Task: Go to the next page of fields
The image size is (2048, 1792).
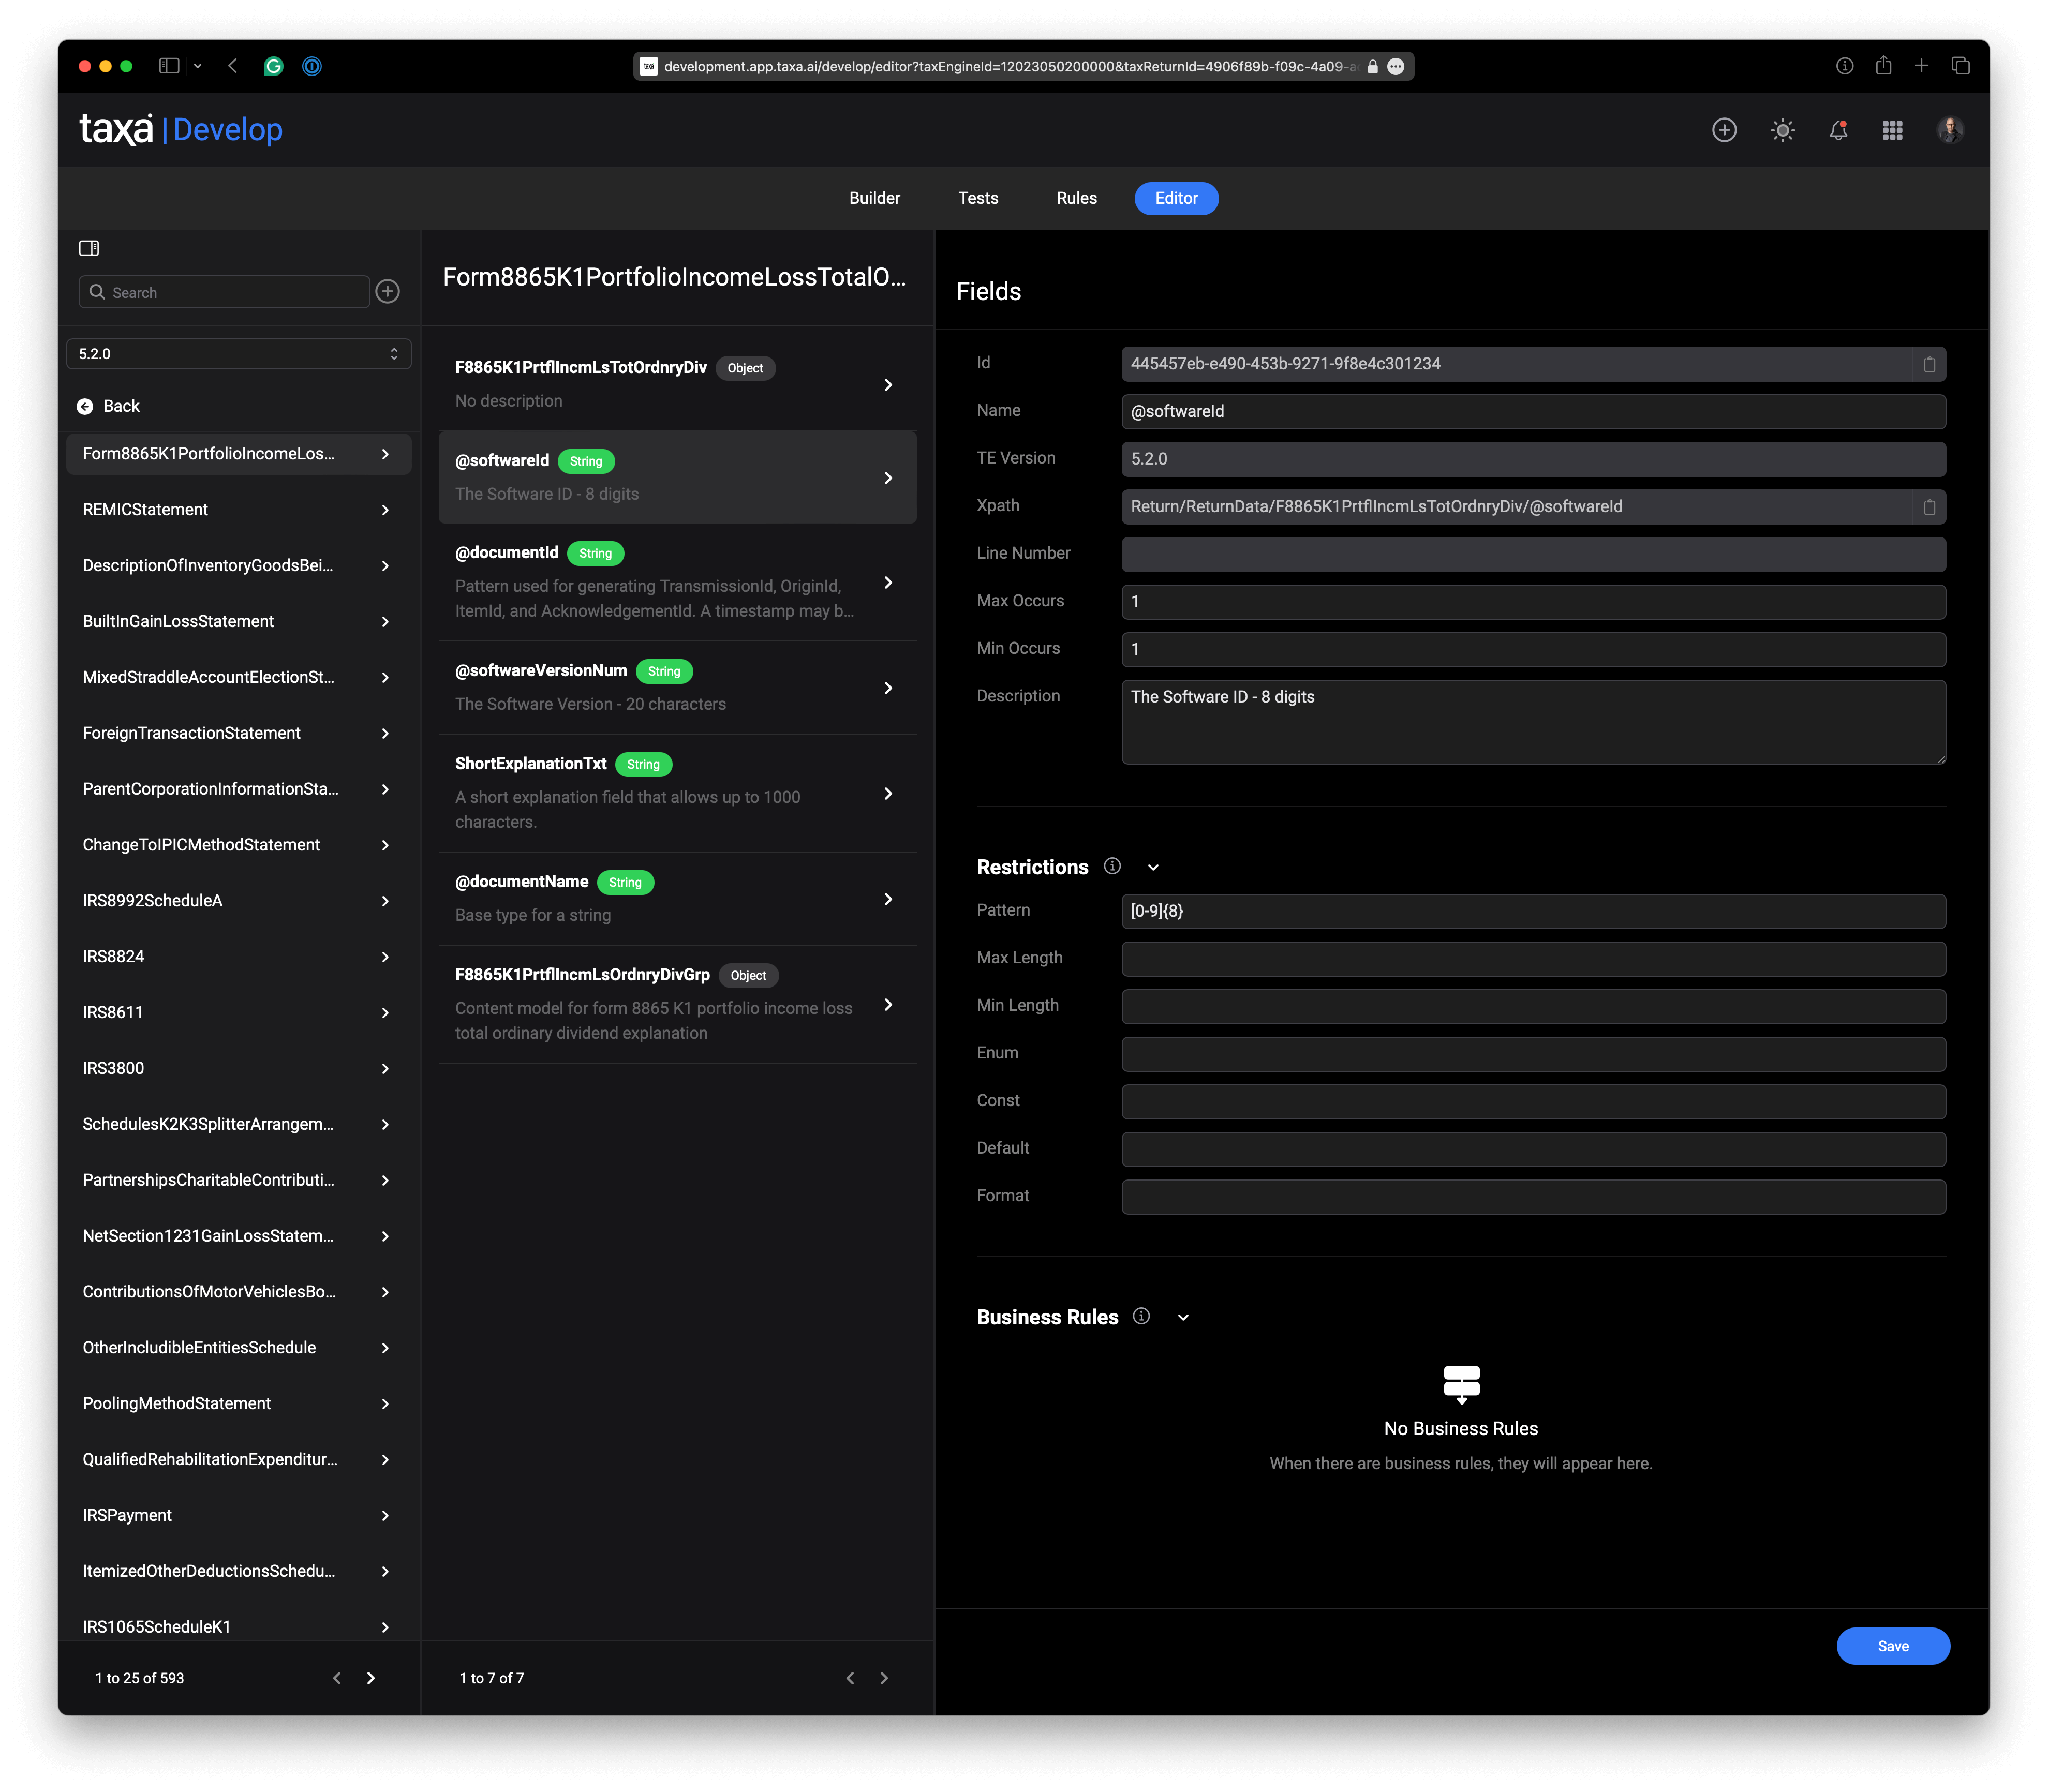Action: point(884,1678)
